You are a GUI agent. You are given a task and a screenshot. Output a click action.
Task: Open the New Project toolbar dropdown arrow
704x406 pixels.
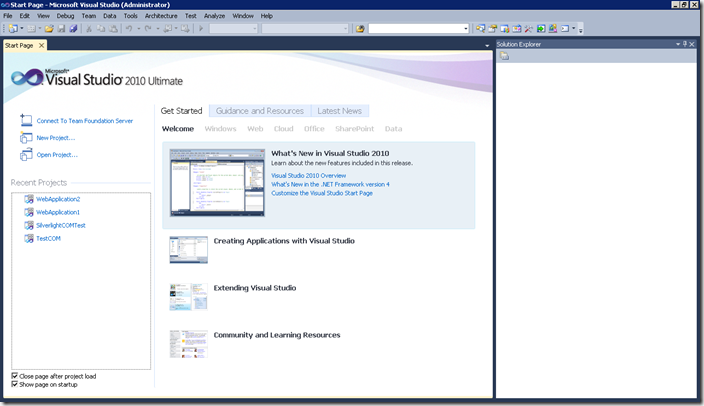click(22, 29)
